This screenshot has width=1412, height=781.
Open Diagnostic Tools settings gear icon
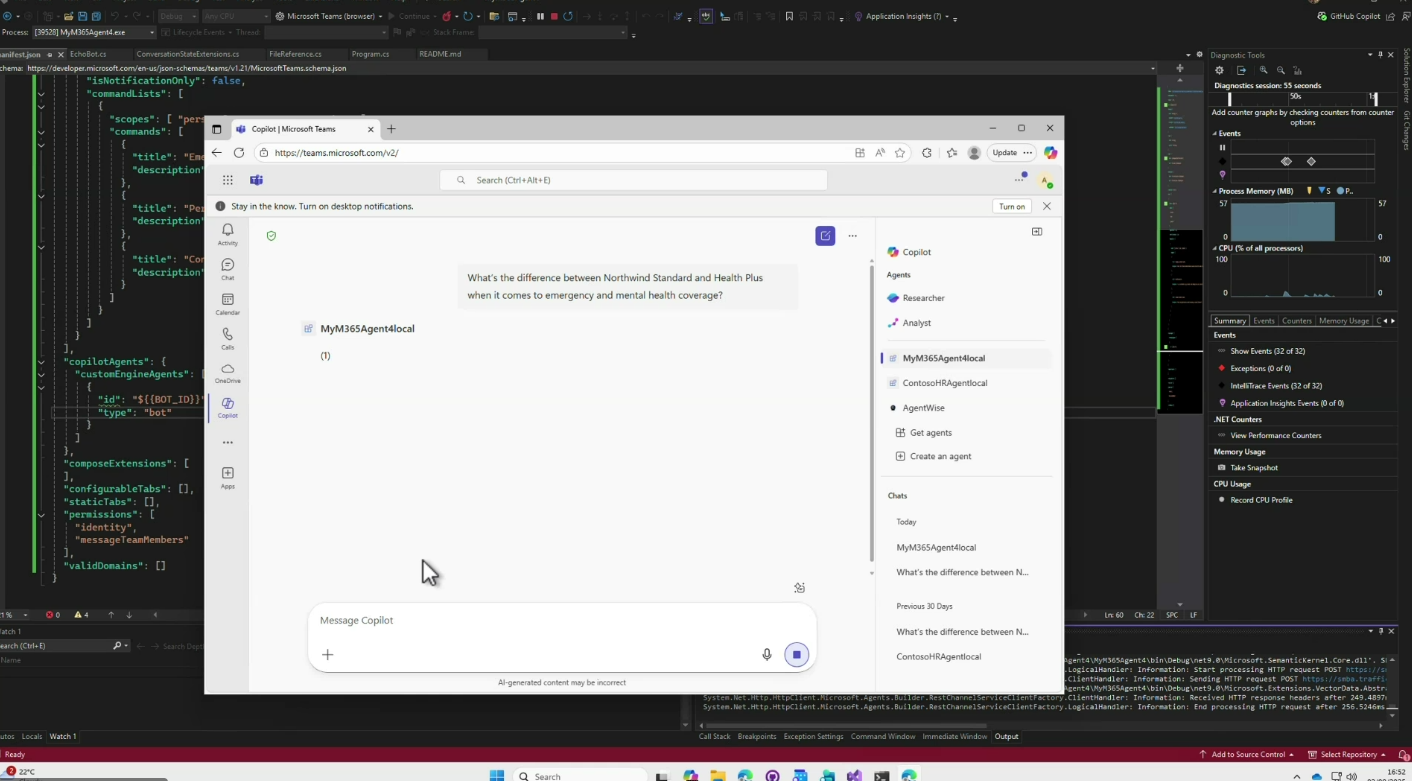(1219, 70)
